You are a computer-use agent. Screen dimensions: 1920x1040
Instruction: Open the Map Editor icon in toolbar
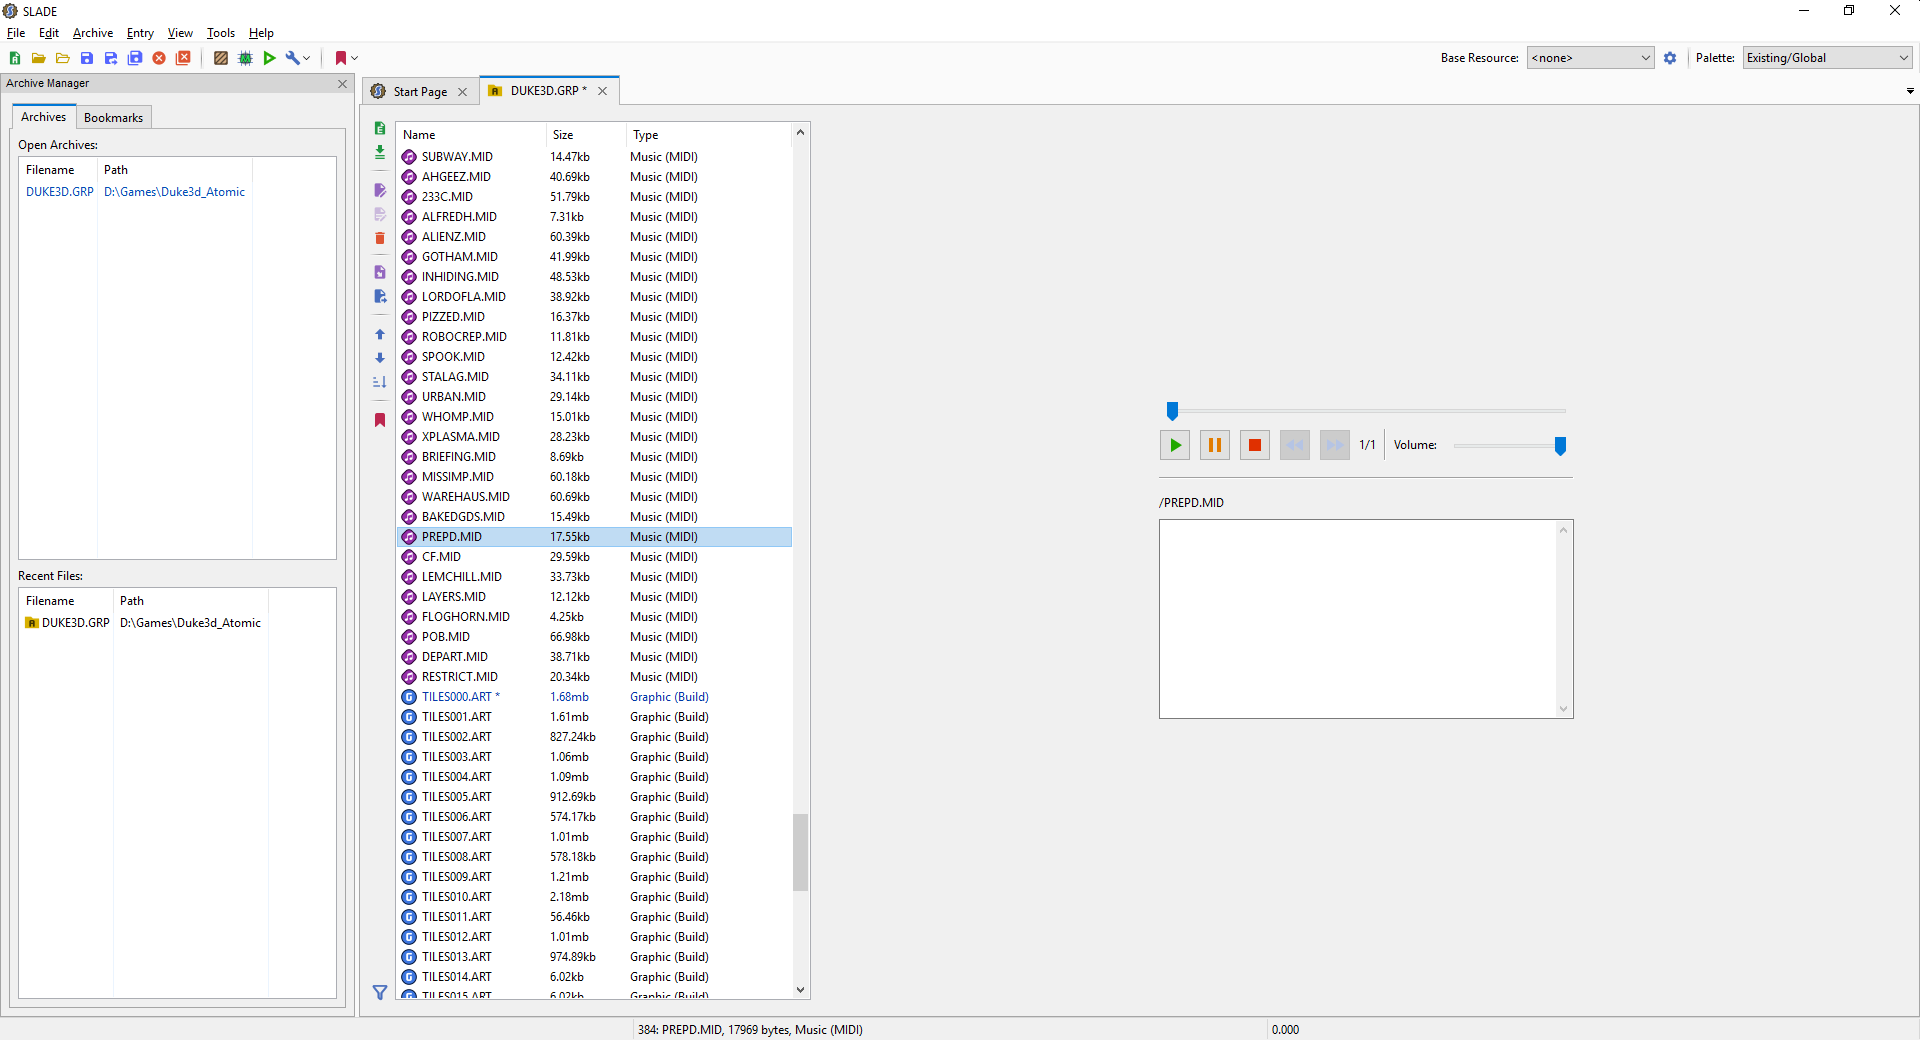[245, 58]
